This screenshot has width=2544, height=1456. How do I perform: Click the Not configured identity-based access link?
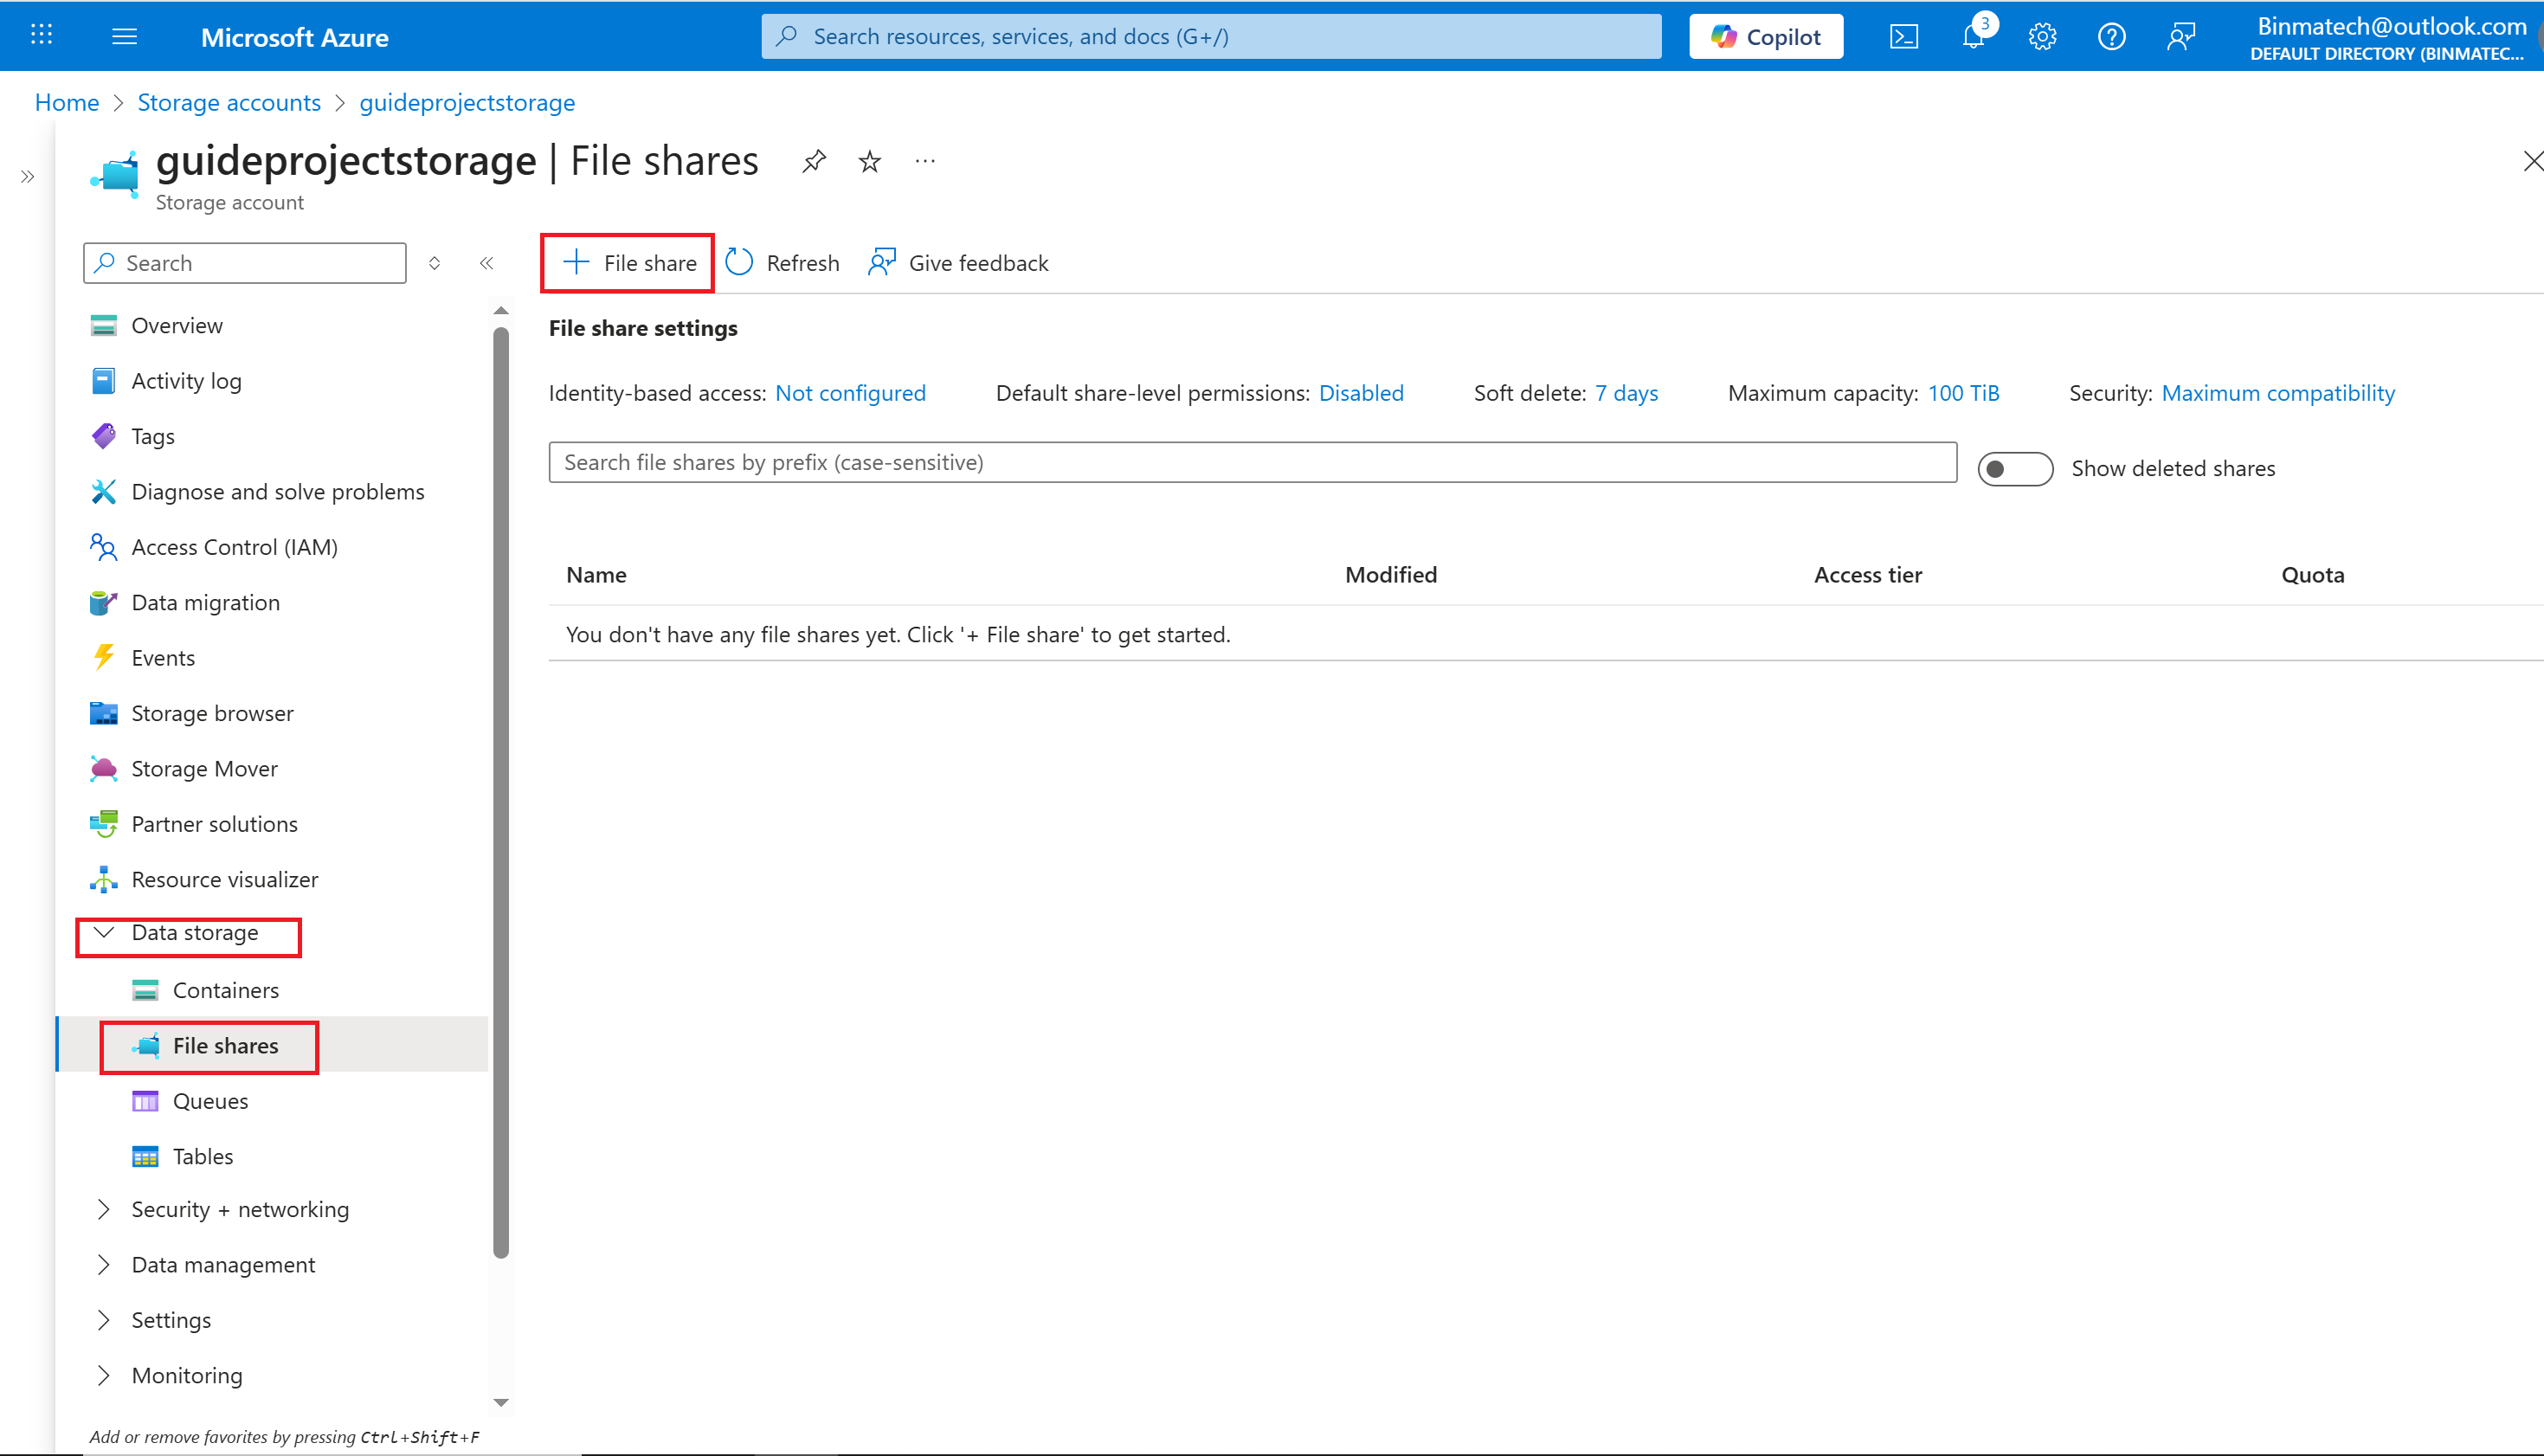[850, 393]
